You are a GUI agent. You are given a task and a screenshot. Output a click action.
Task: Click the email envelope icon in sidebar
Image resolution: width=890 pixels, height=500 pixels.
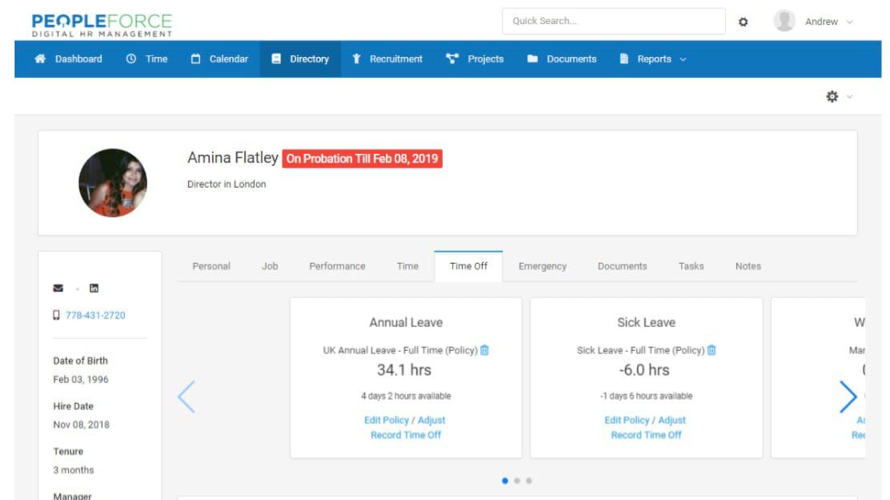point(58,288)
